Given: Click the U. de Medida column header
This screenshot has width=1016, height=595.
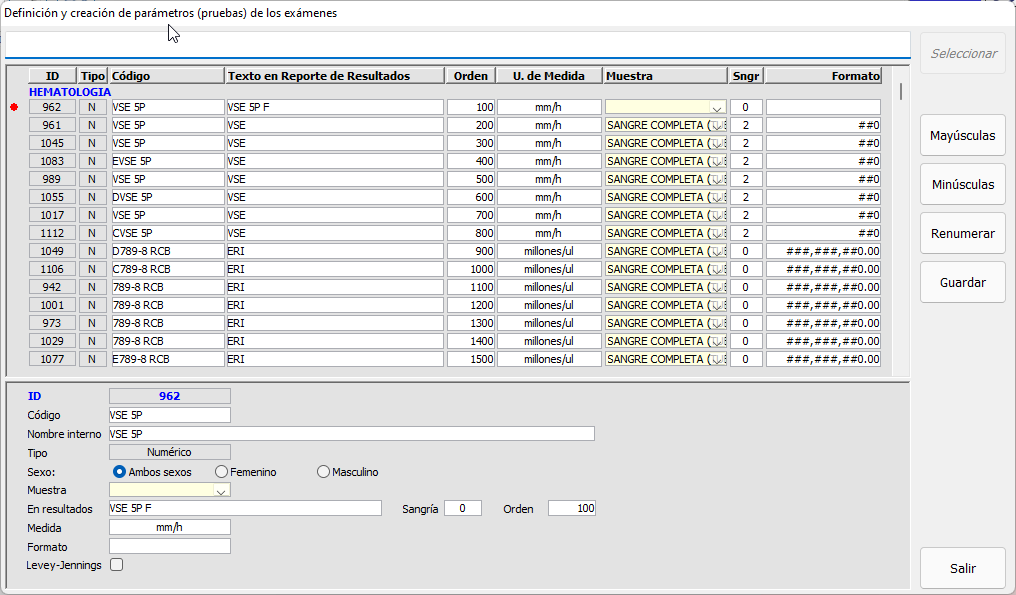Looking at the screenshot, I should coord(549,76).
